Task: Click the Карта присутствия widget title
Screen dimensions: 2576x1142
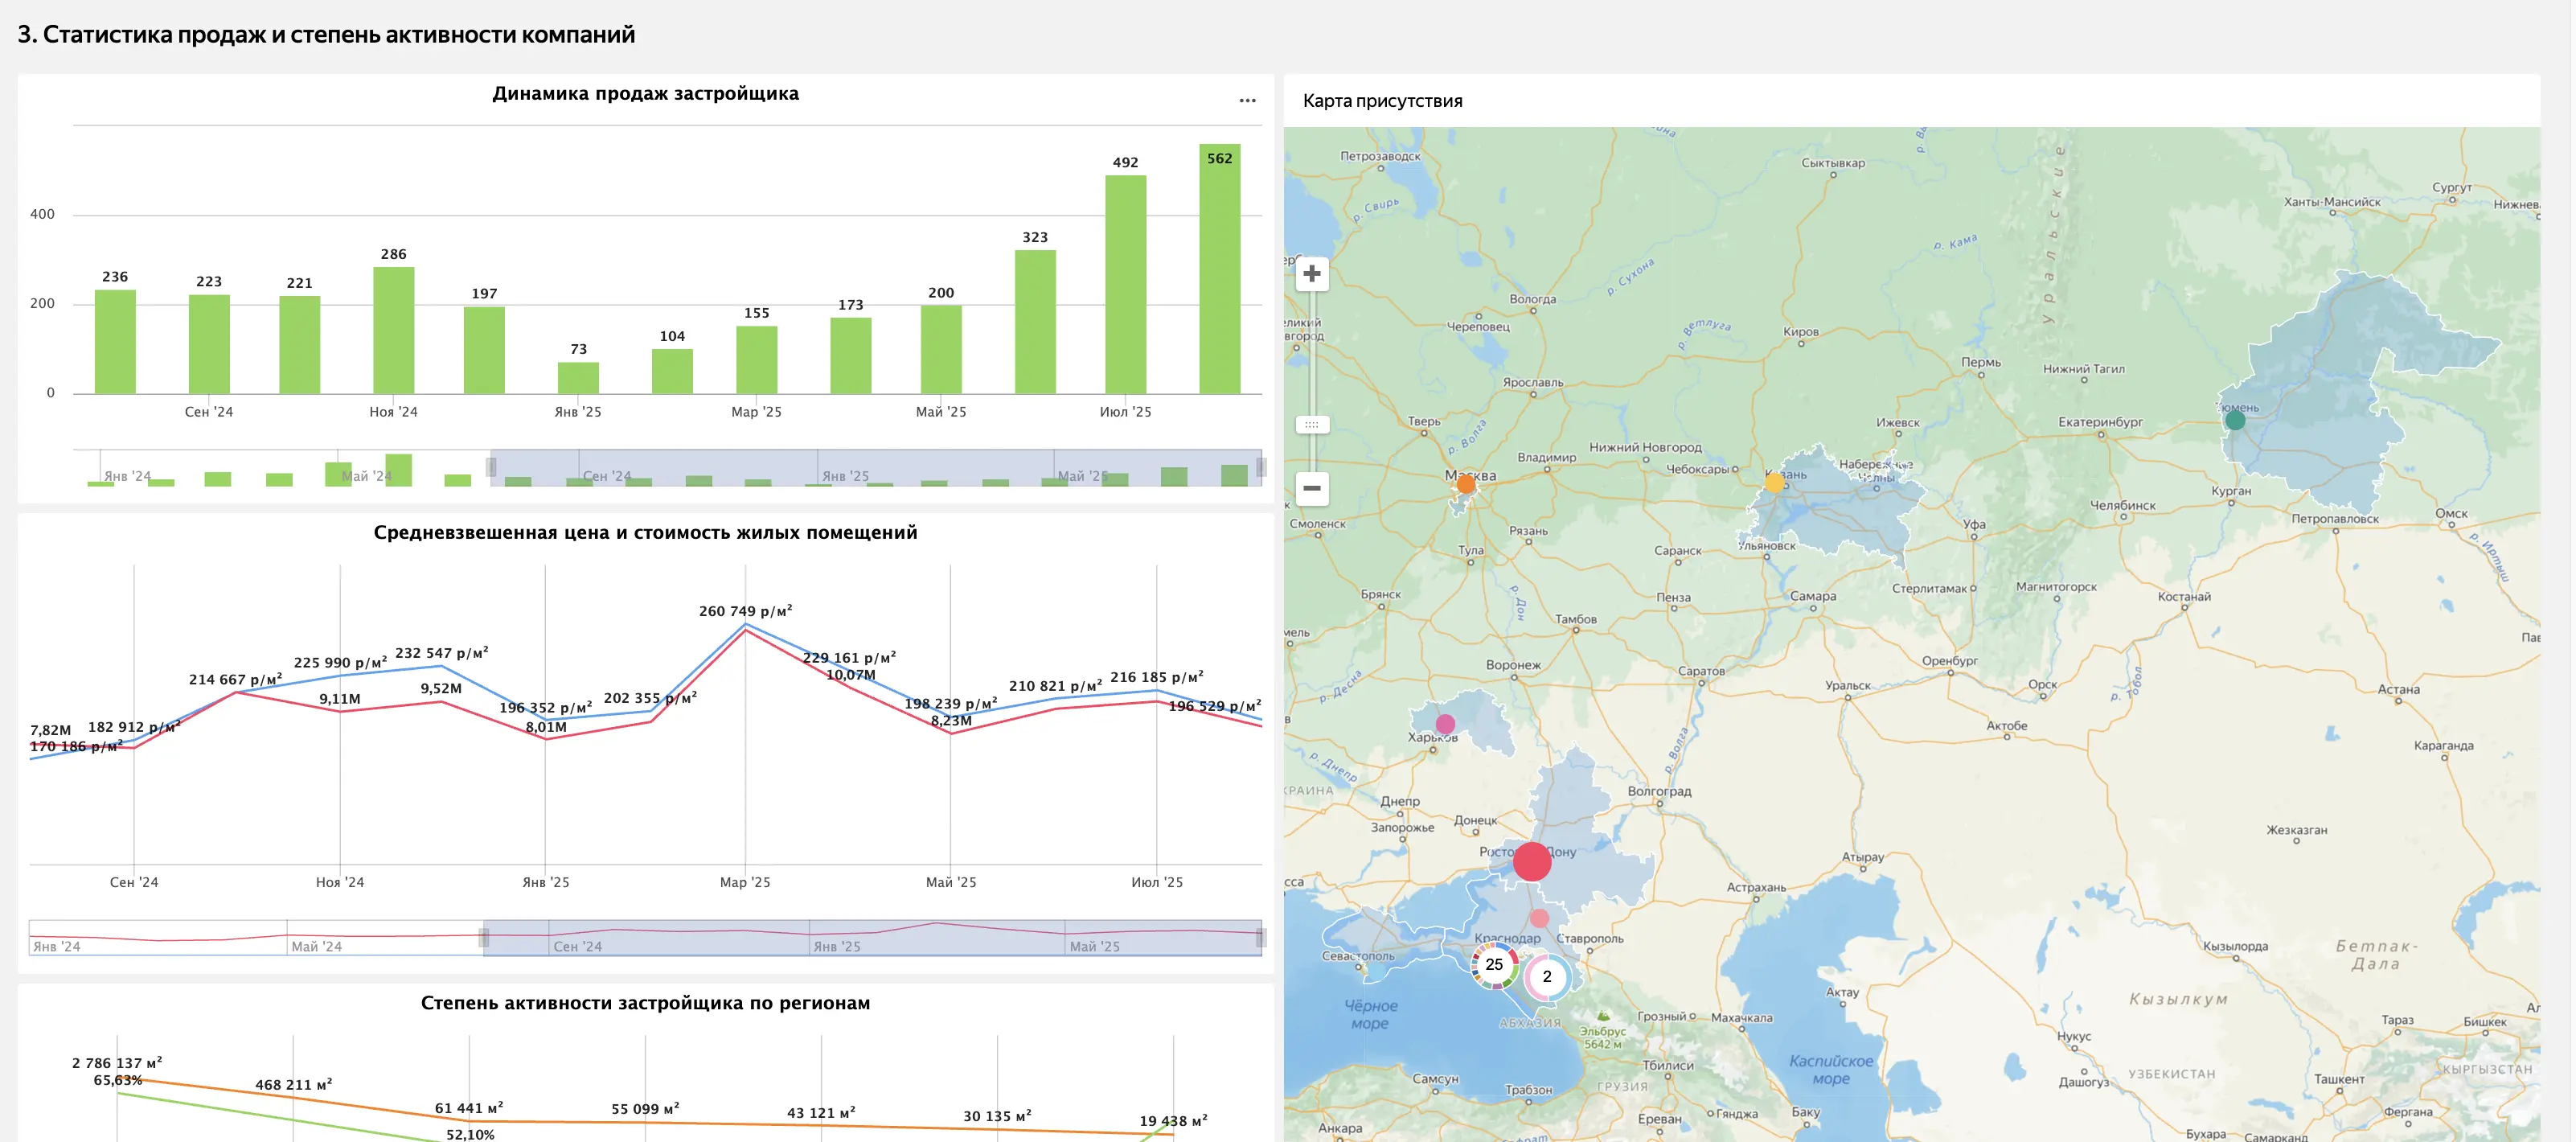Action: (1382, 101)
